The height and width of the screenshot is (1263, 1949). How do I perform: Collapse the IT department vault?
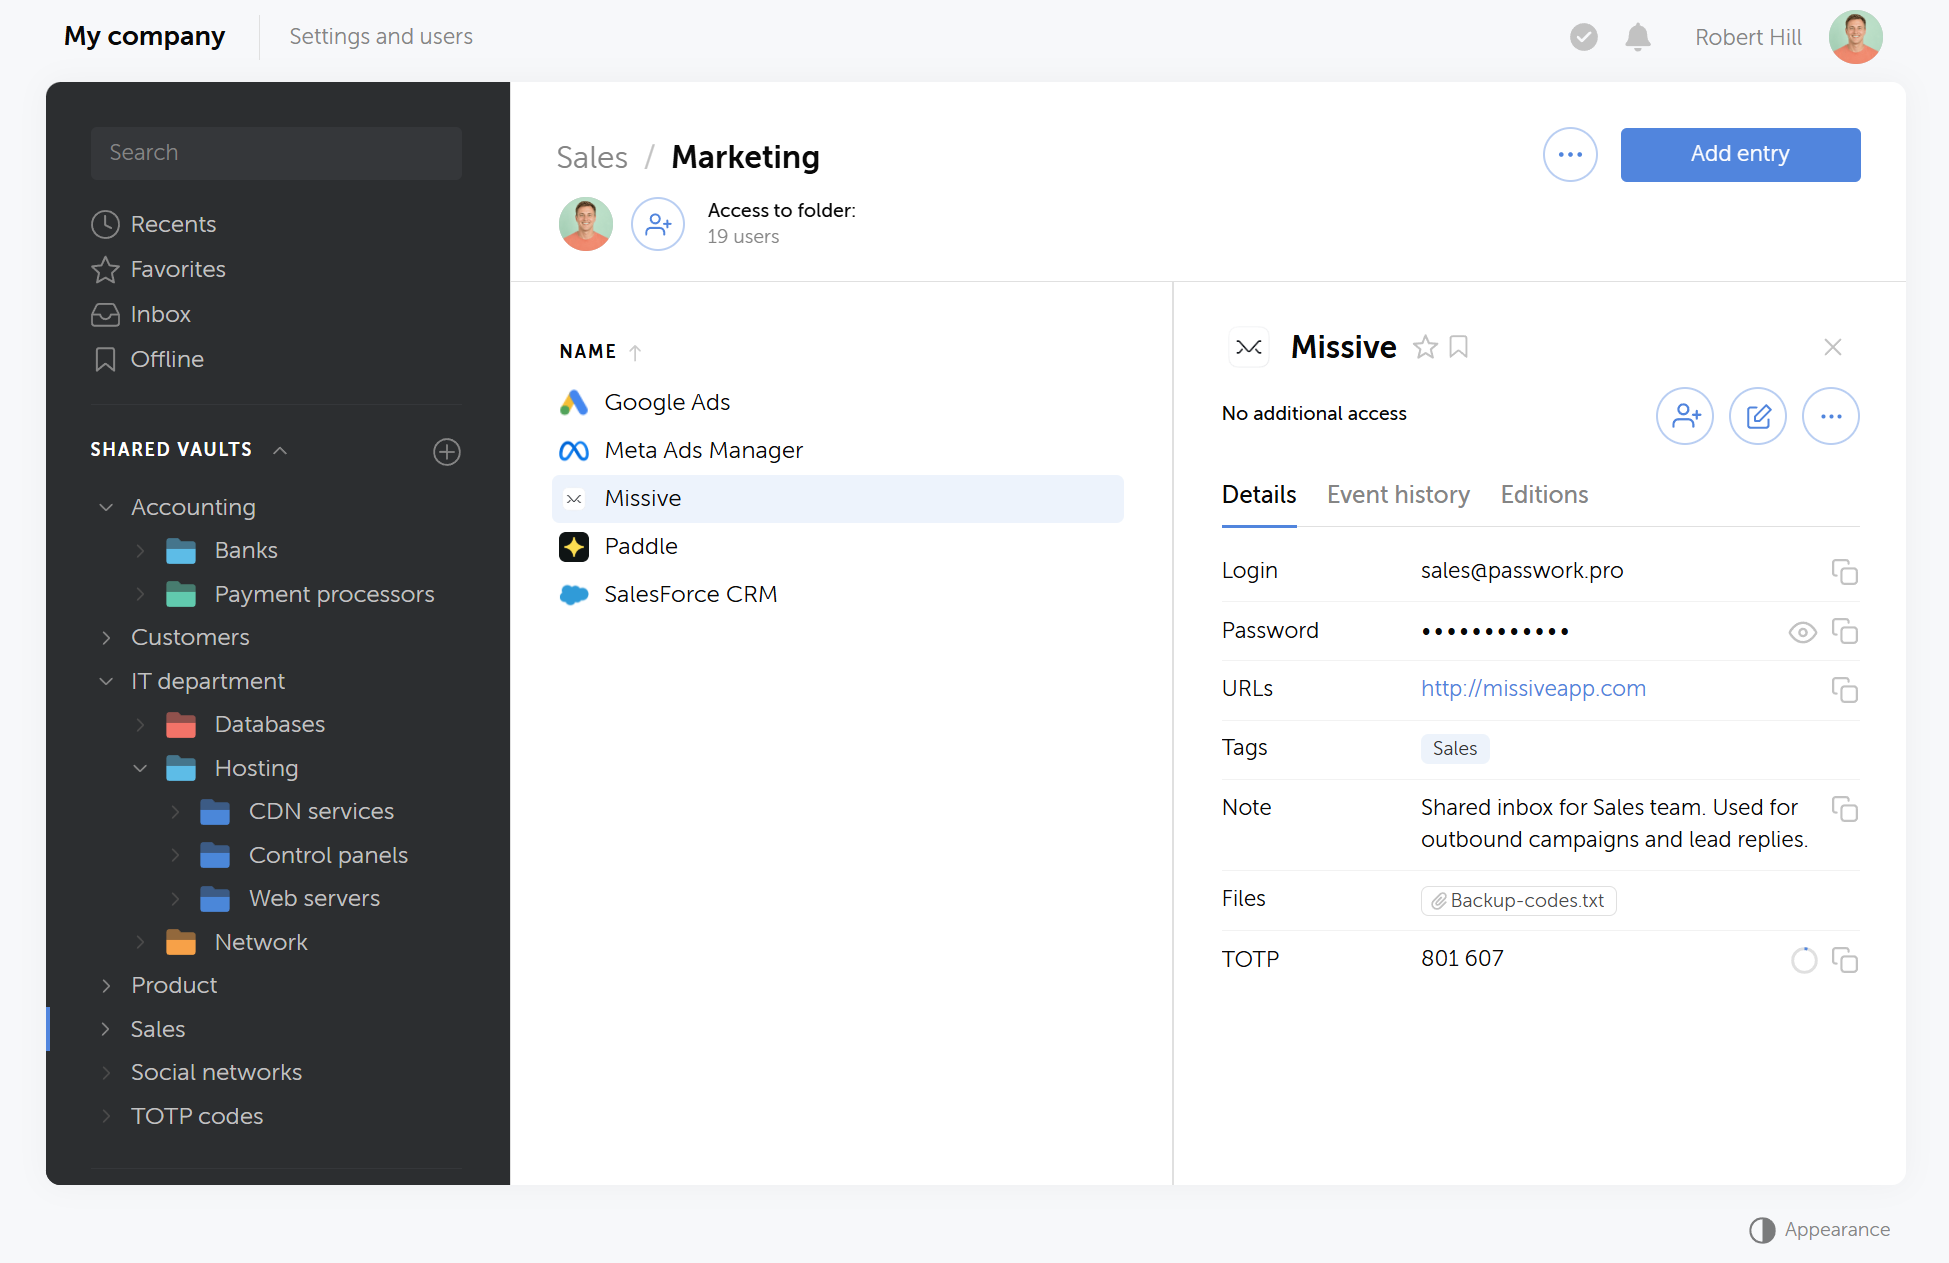[x=106, y=682]
